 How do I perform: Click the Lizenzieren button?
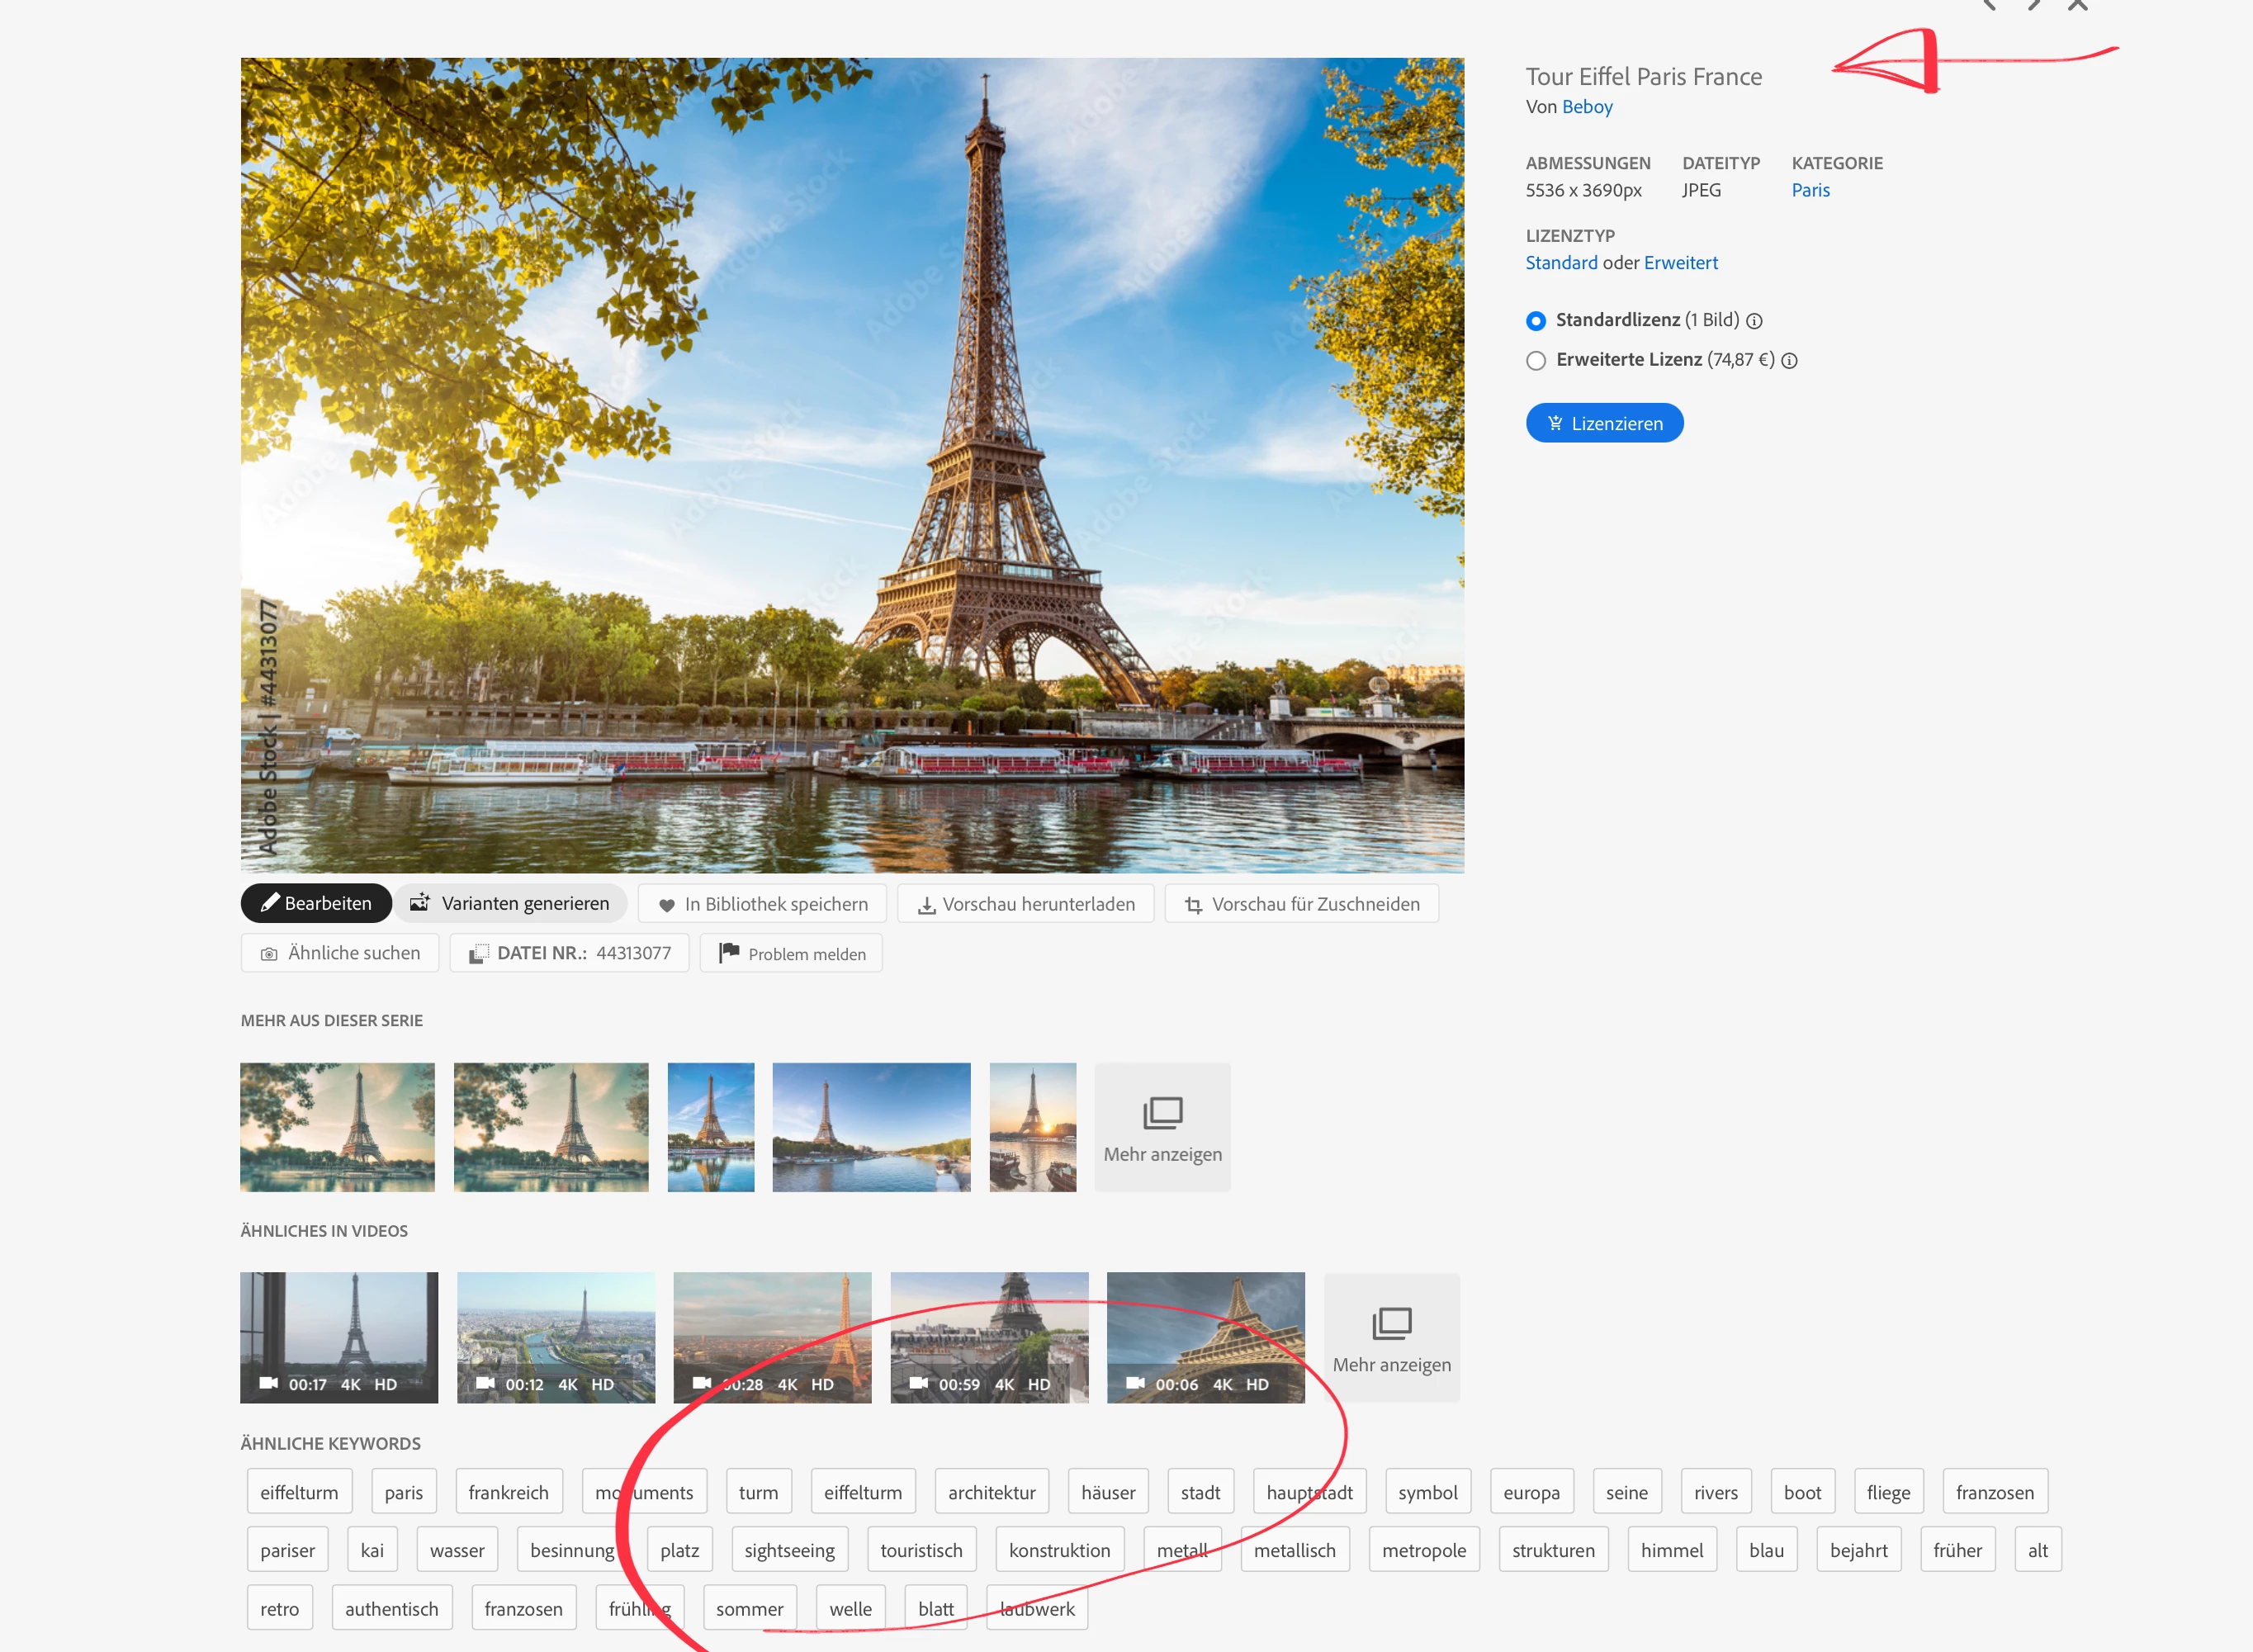pyautogui.click(x=1604, y=423)
